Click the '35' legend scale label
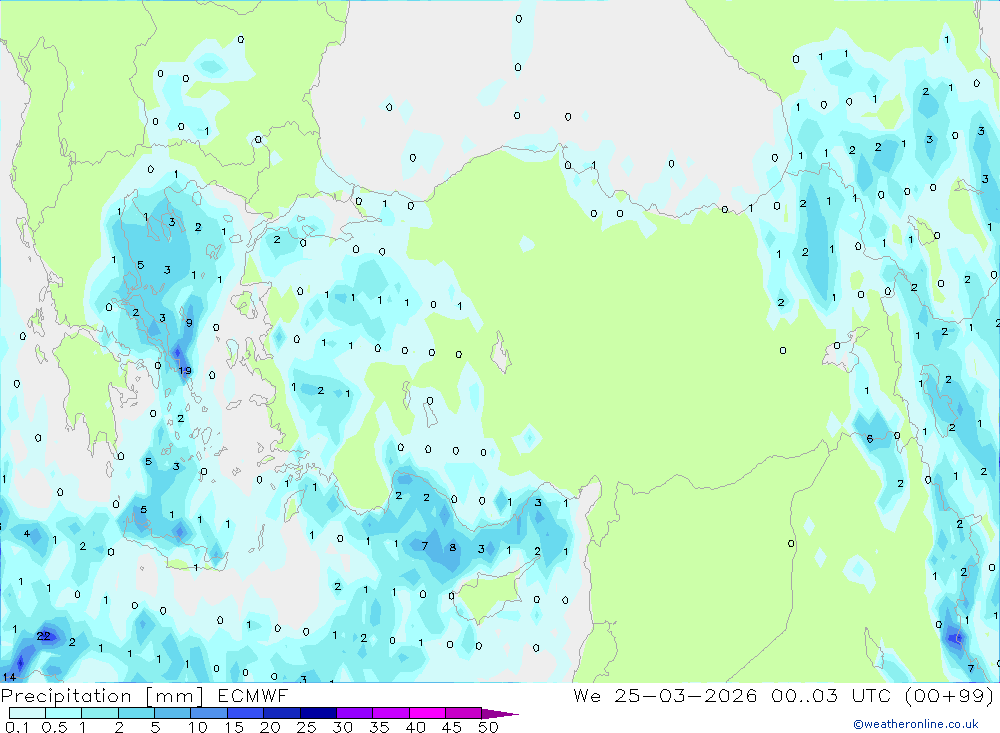 (379, 727)
